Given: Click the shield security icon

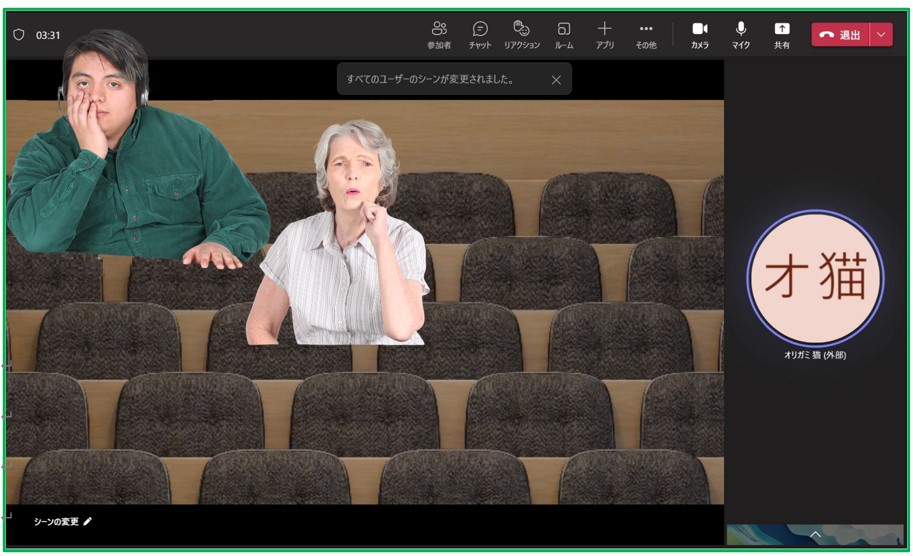Looking at the screenshot, I should pos(18,35).
